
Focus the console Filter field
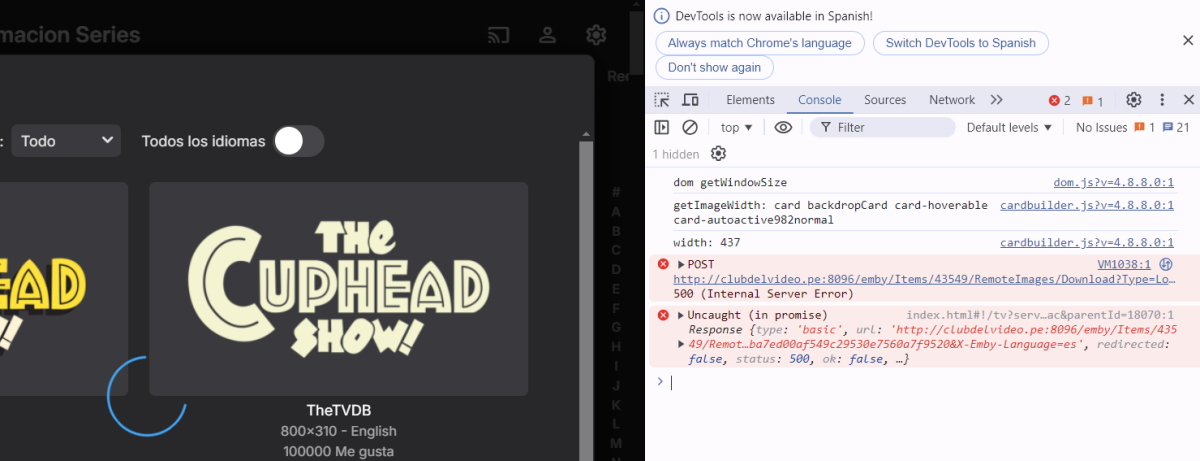(883, 127)
